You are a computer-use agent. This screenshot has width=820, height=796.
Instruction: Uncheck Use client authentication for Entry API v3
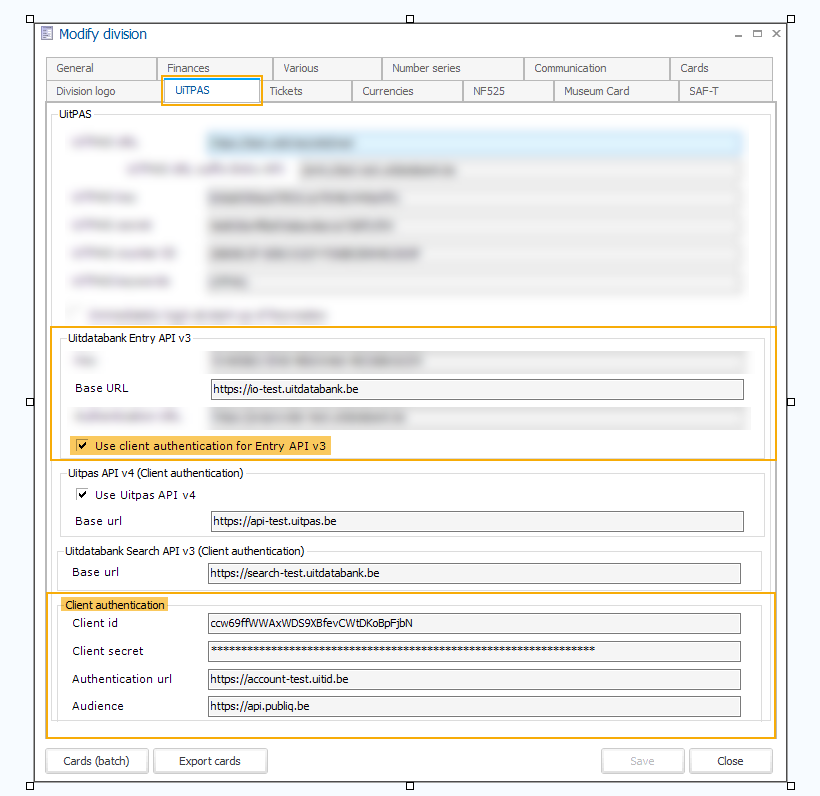tap(82, 445)
